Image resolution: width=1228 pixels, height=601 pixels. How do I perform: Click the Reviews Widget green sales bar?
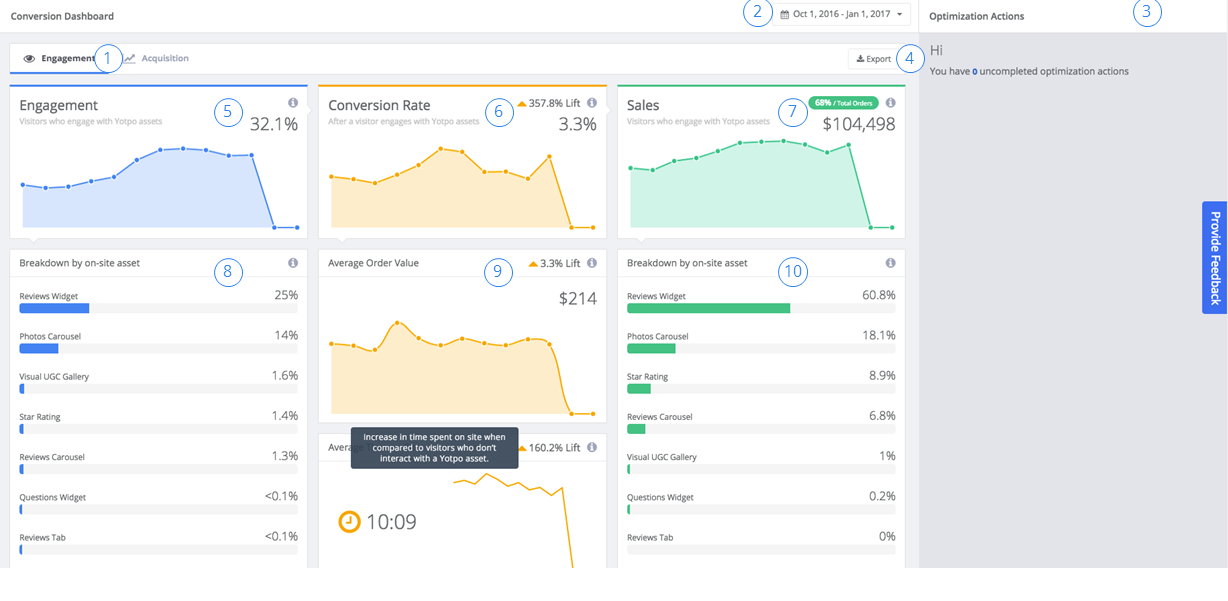coord(708,308)
